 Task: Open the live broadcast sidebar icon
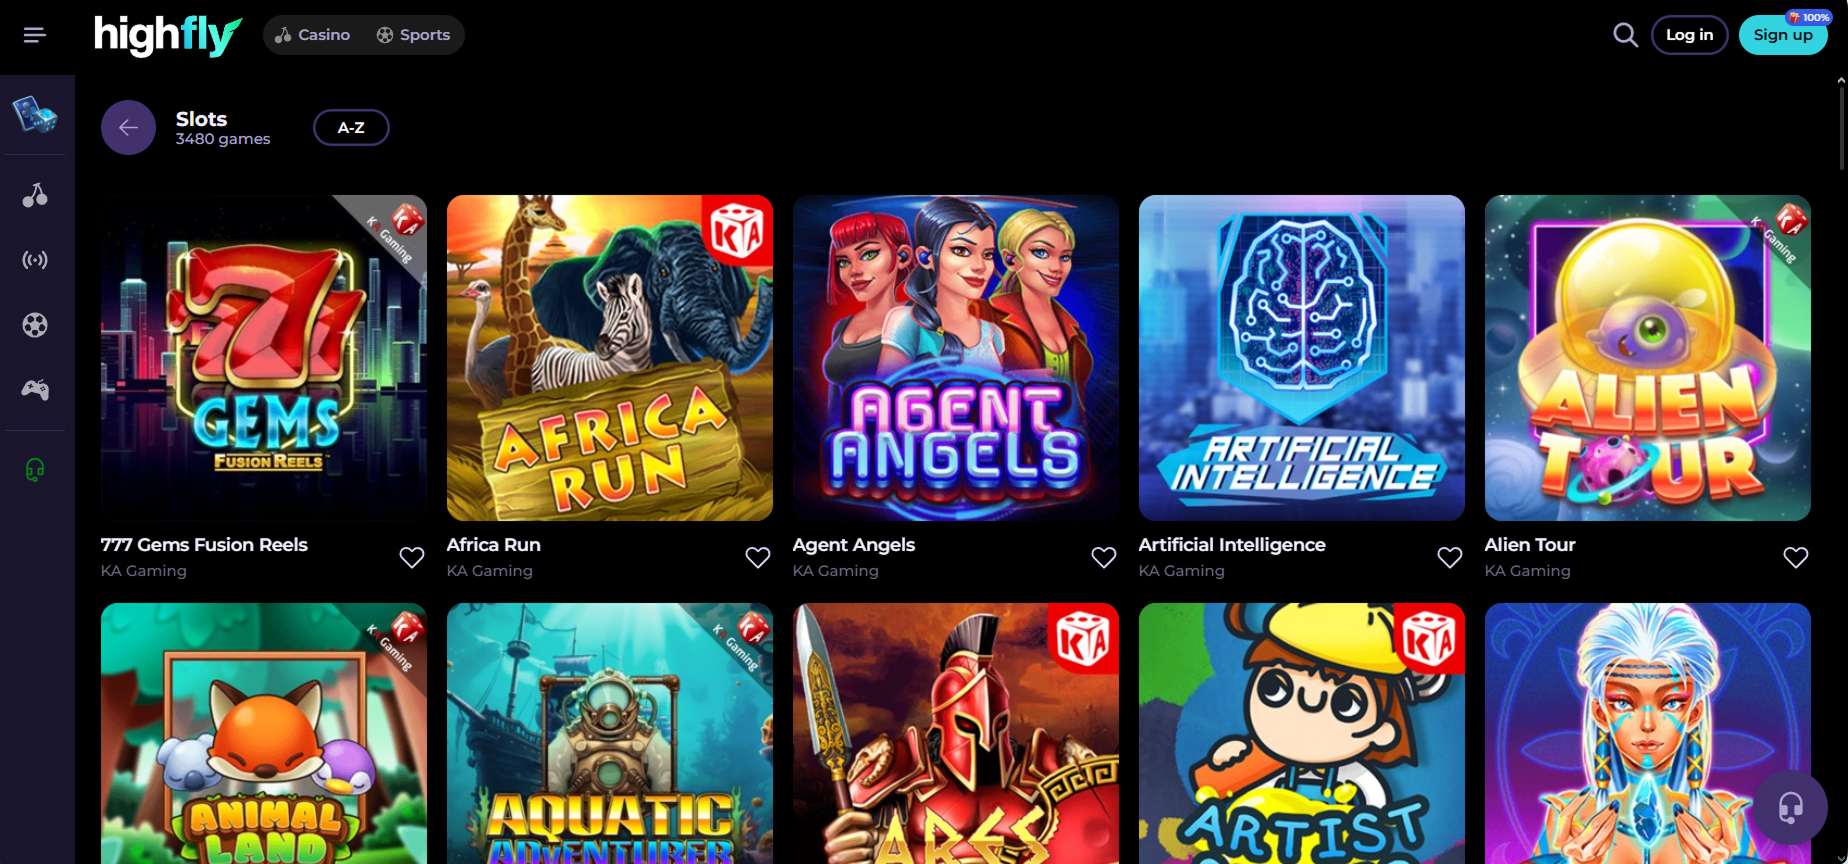pyautogui.click(x=35, y=260)
